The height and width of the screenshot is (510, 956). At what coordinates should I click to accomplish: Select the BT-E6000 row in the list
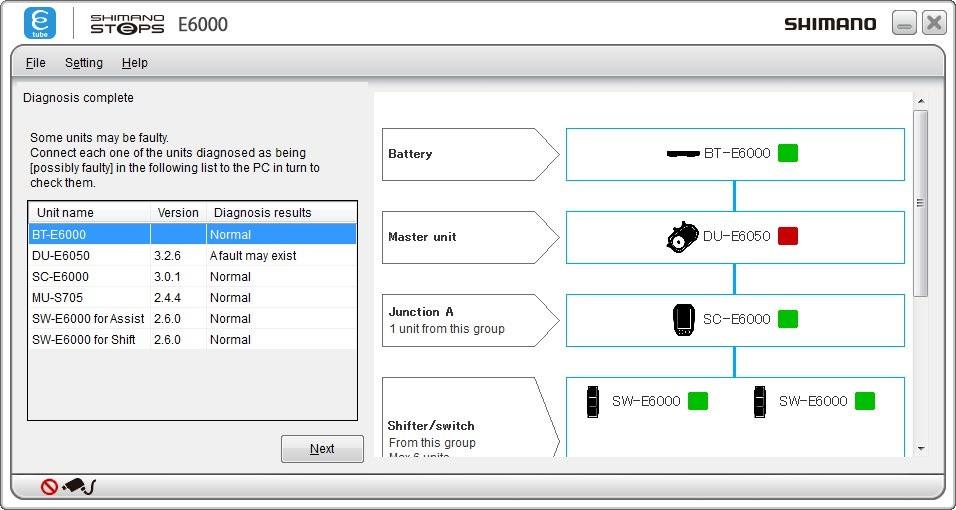[x=193, y=234]
